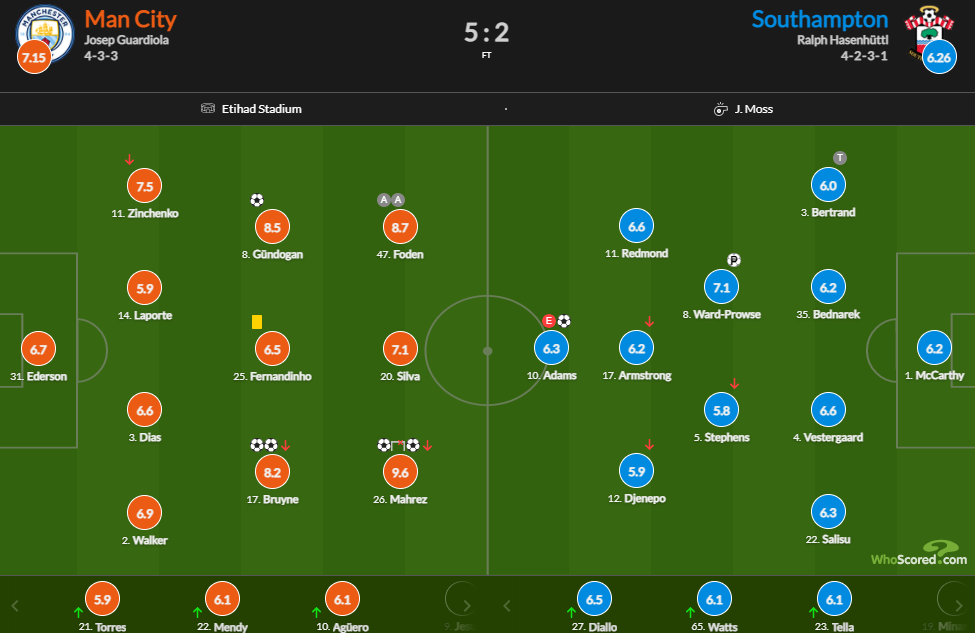Open goalkeeper Ederson's rating marker
This screenshot has width=975, height=633.
[x=39, y=349]
